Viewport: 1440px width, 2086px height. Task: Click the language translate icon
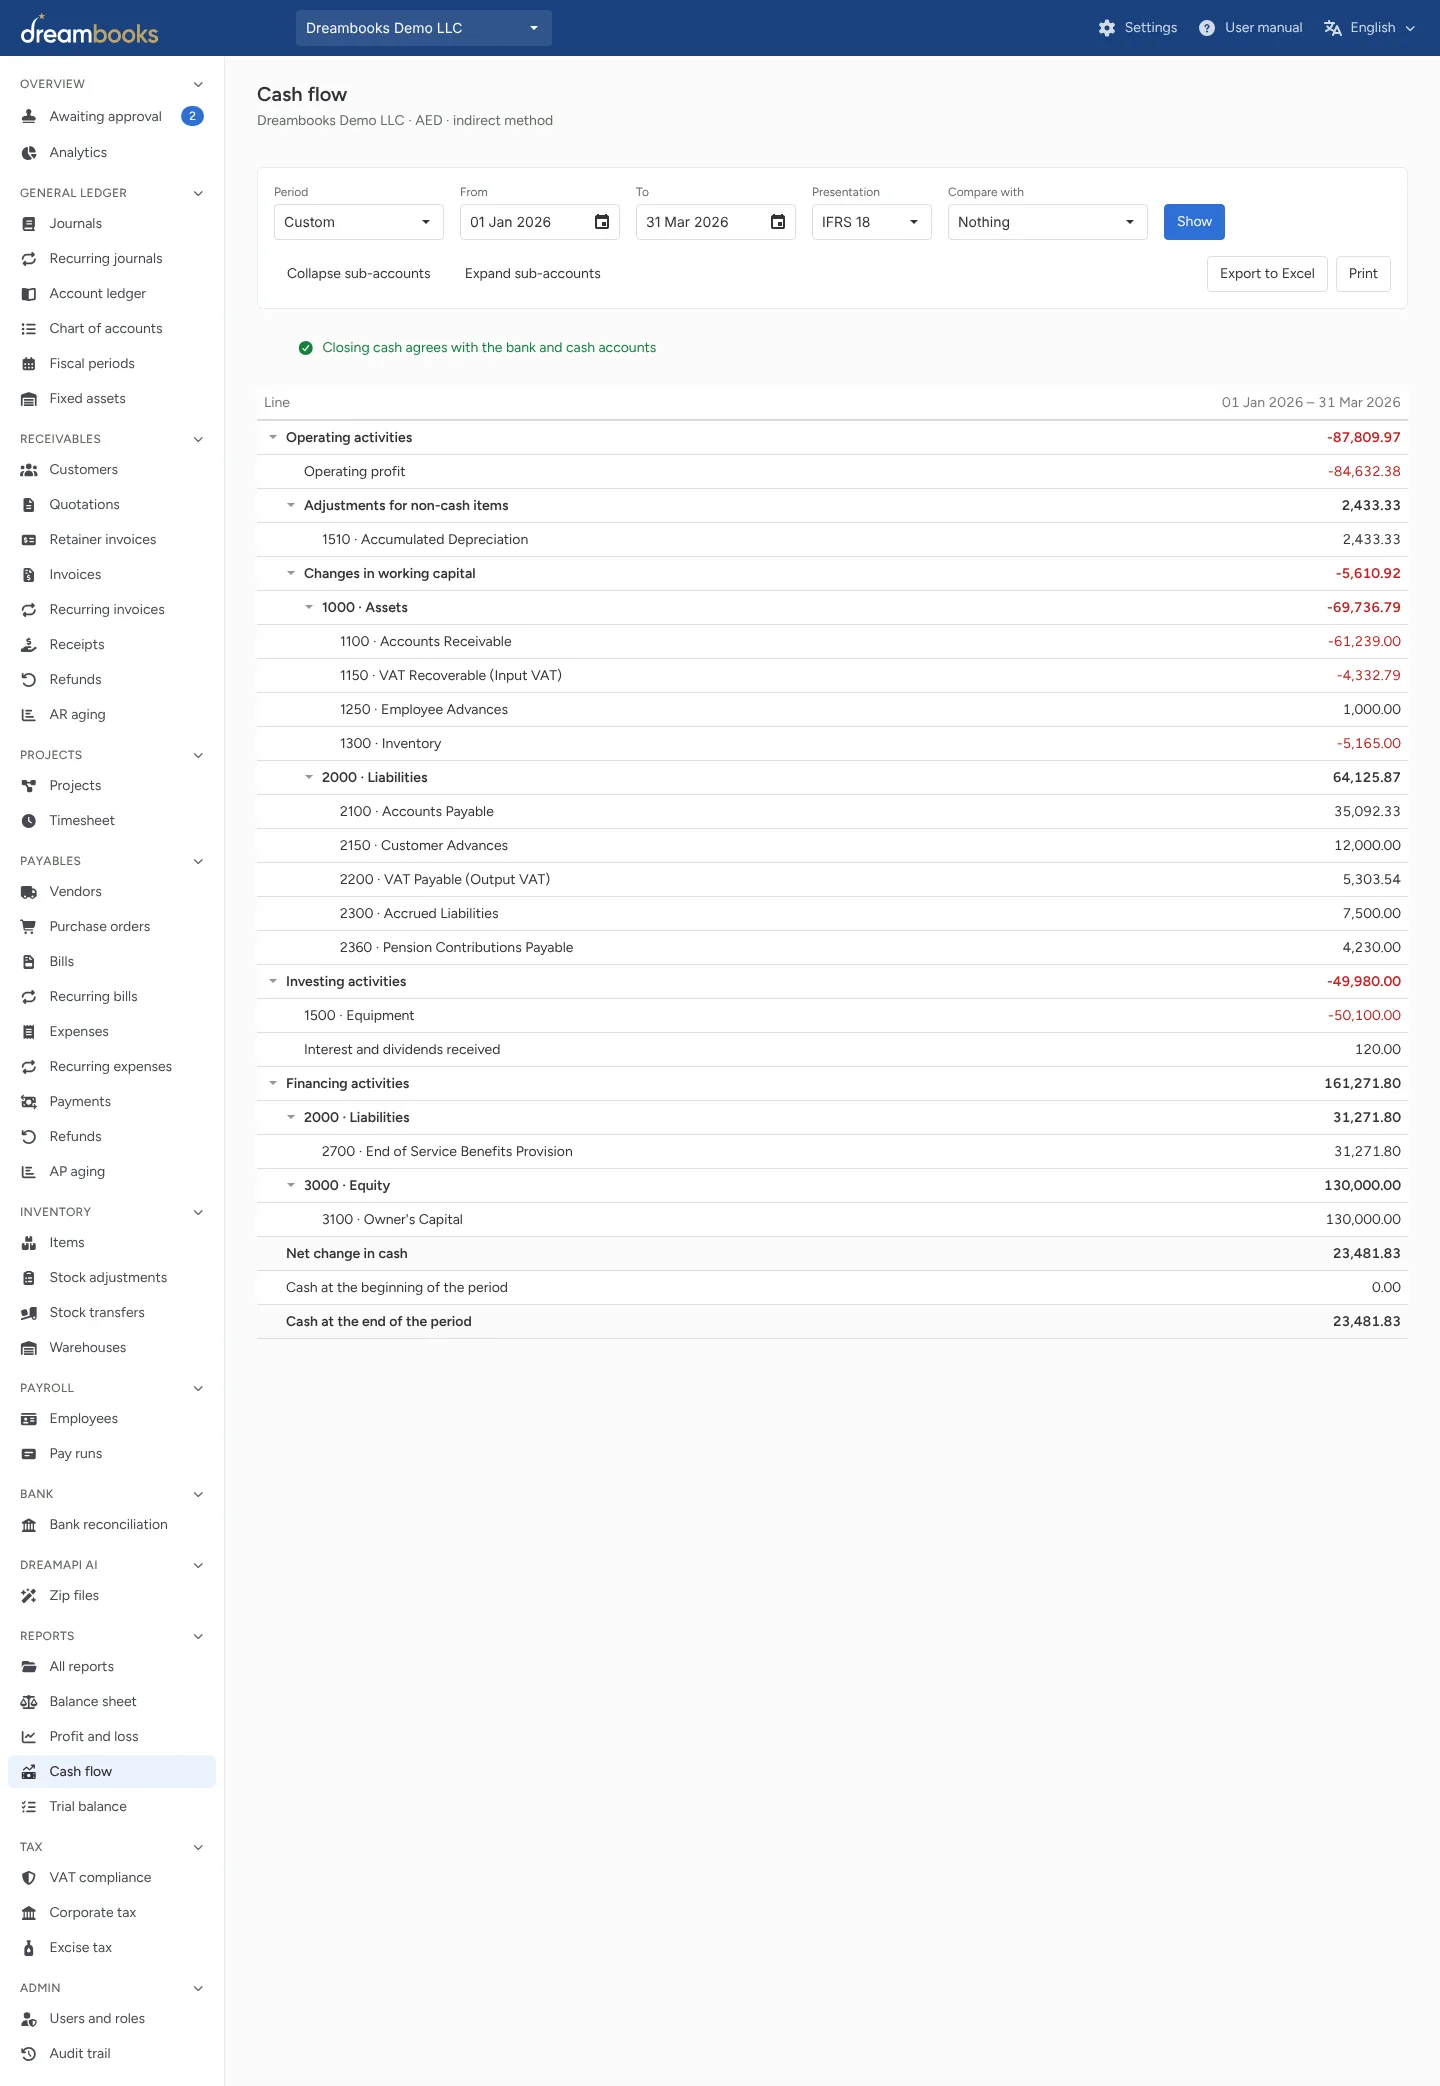point(1333,28)
